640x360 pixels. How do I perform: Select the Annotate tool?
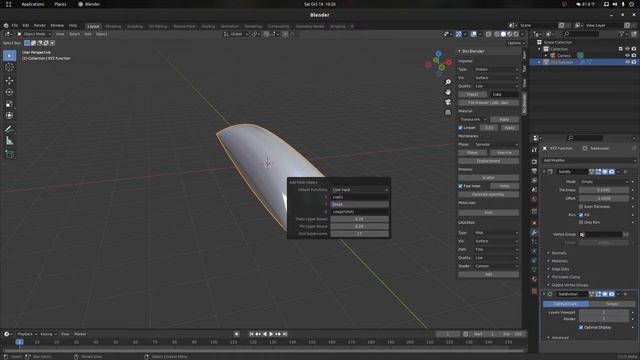[x=9, y=129]
